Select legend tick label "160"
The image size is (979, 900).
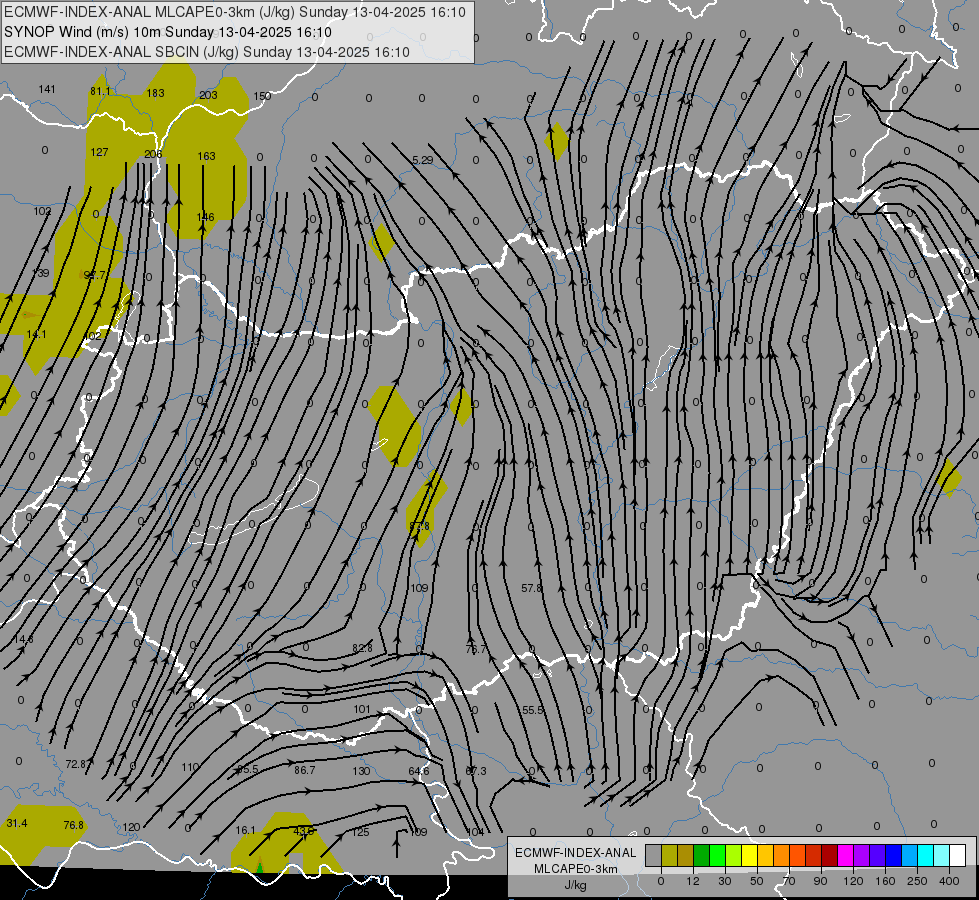point(885,881)
